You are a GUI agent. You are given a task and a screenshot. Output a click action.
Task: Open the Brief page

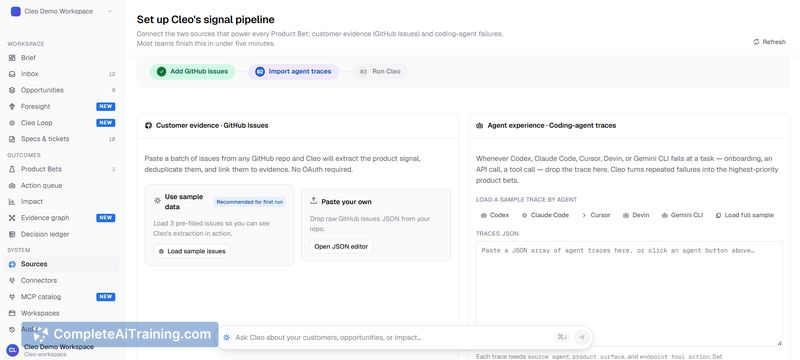(x=62, y=58)
